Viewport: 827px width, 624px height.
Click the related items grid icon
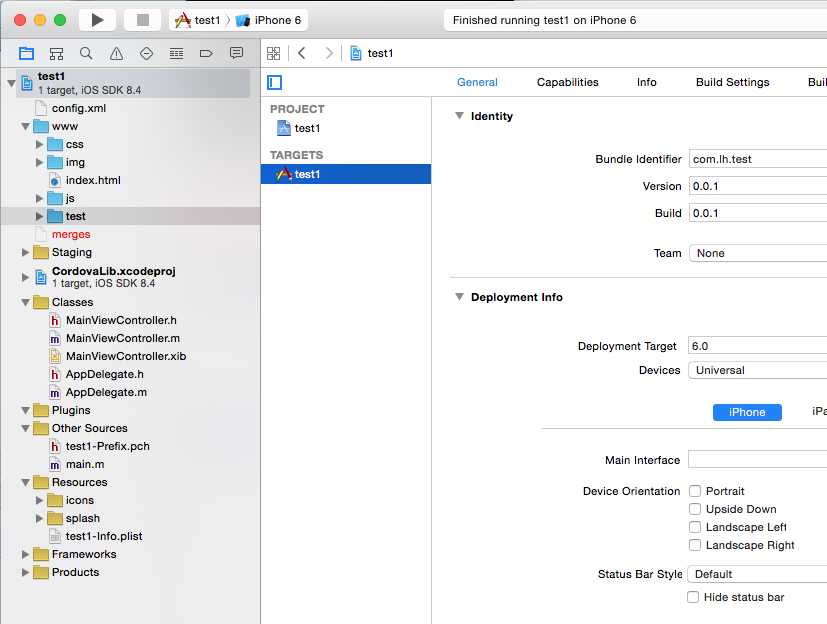coord(273,53)
